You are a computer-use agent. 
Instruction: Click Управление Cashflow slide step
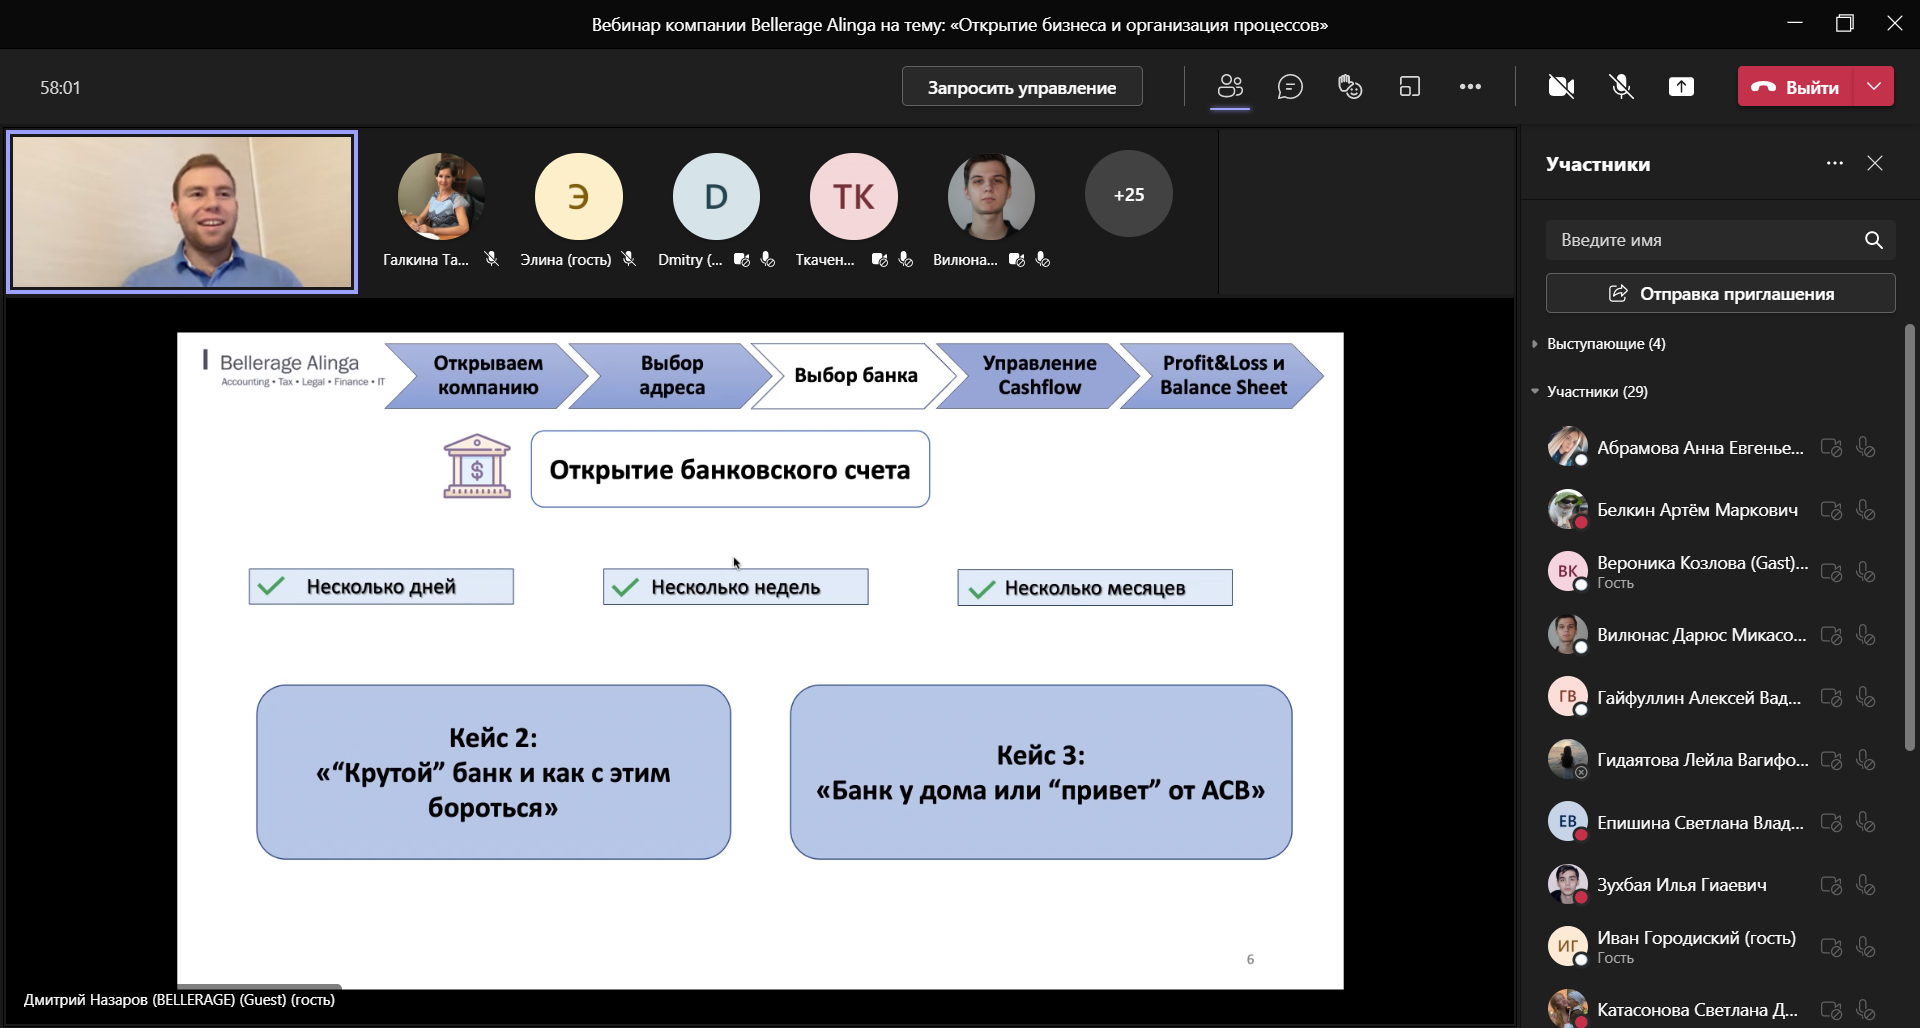(1039, 375)
